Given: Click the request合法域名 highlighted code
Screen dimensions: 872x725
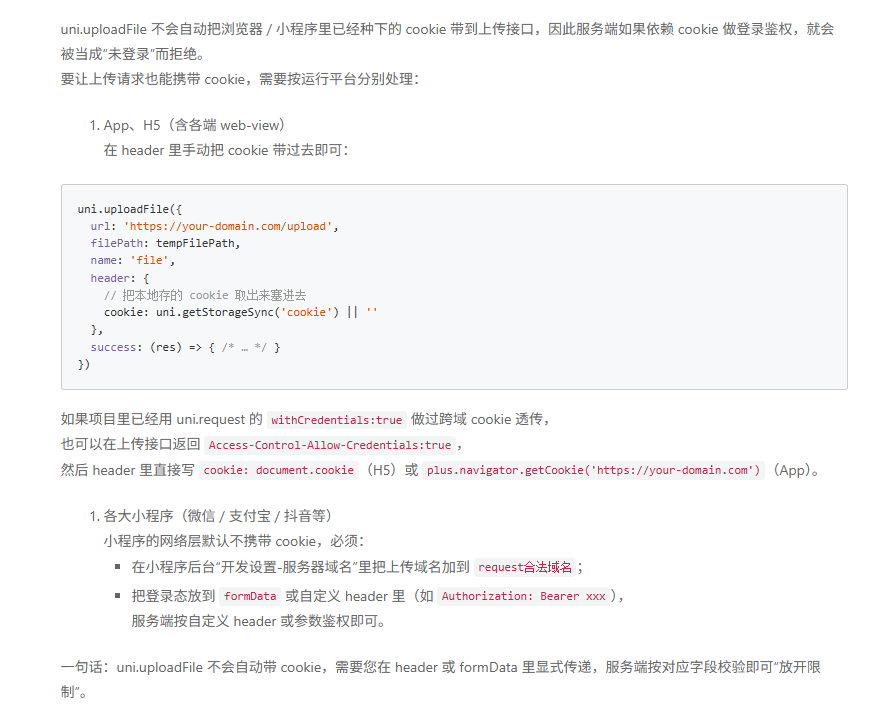Looking at the screenshot, I should tap(525, 567).
